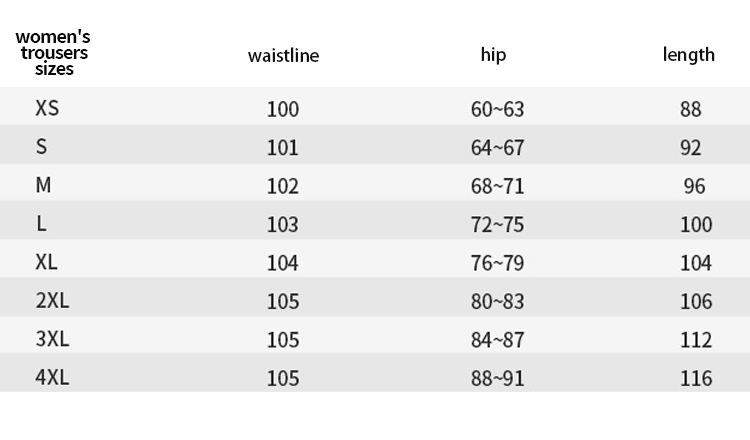Select hip value 72~75
Image resolution: width=750 pixels, height=440 pixels.
[x=497, y=224]
